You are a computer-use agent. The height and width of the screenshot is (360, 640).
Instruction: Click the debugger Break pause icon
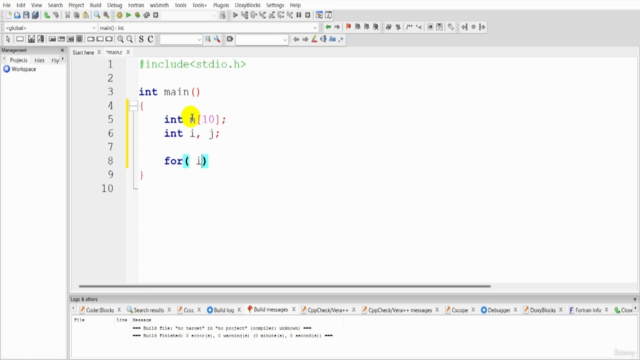(299, 16)
